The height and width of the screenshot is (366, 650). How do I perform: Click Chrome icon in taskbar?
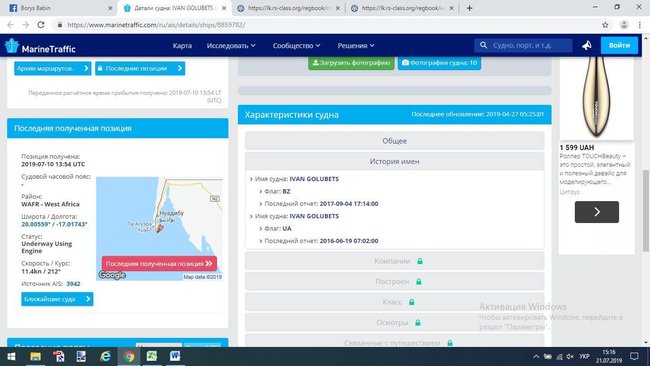[x=129, y=356]
